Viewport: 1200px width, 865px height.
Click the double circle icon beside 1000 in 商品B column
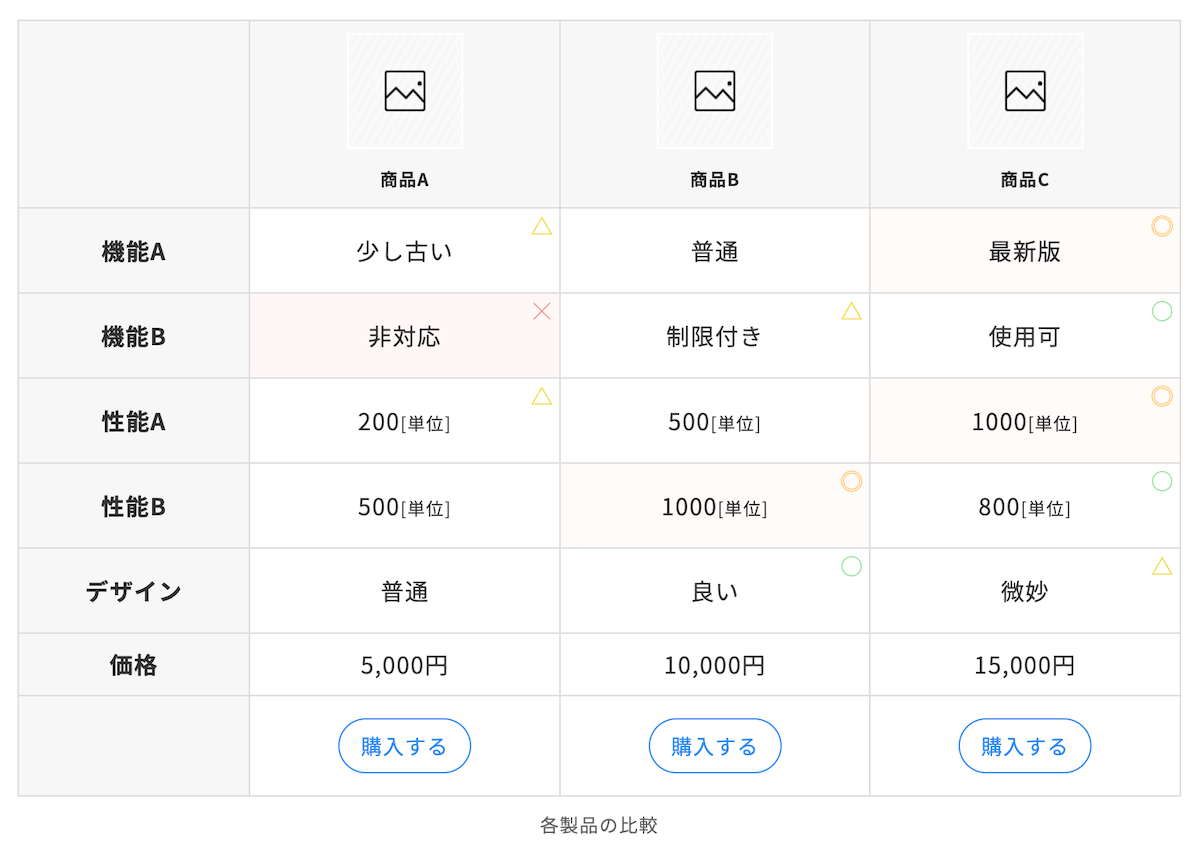point(852,481)
